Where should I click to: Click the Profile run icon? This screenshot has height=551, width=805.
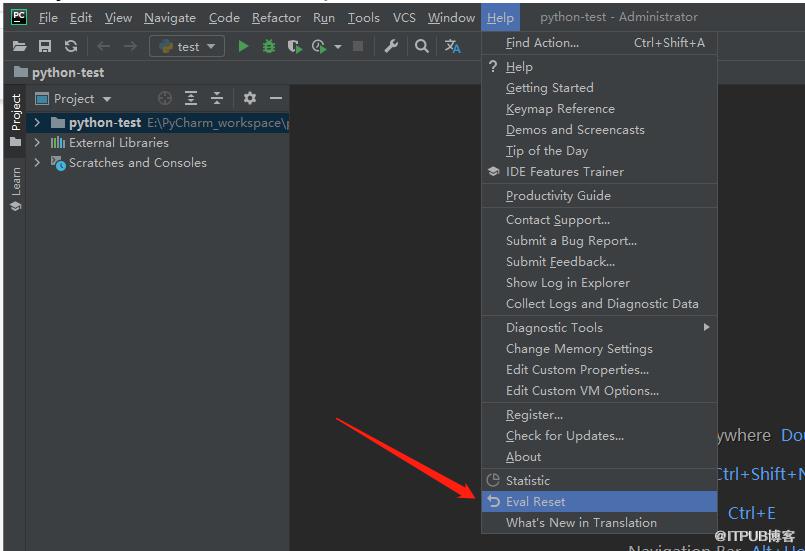[319, 47]
